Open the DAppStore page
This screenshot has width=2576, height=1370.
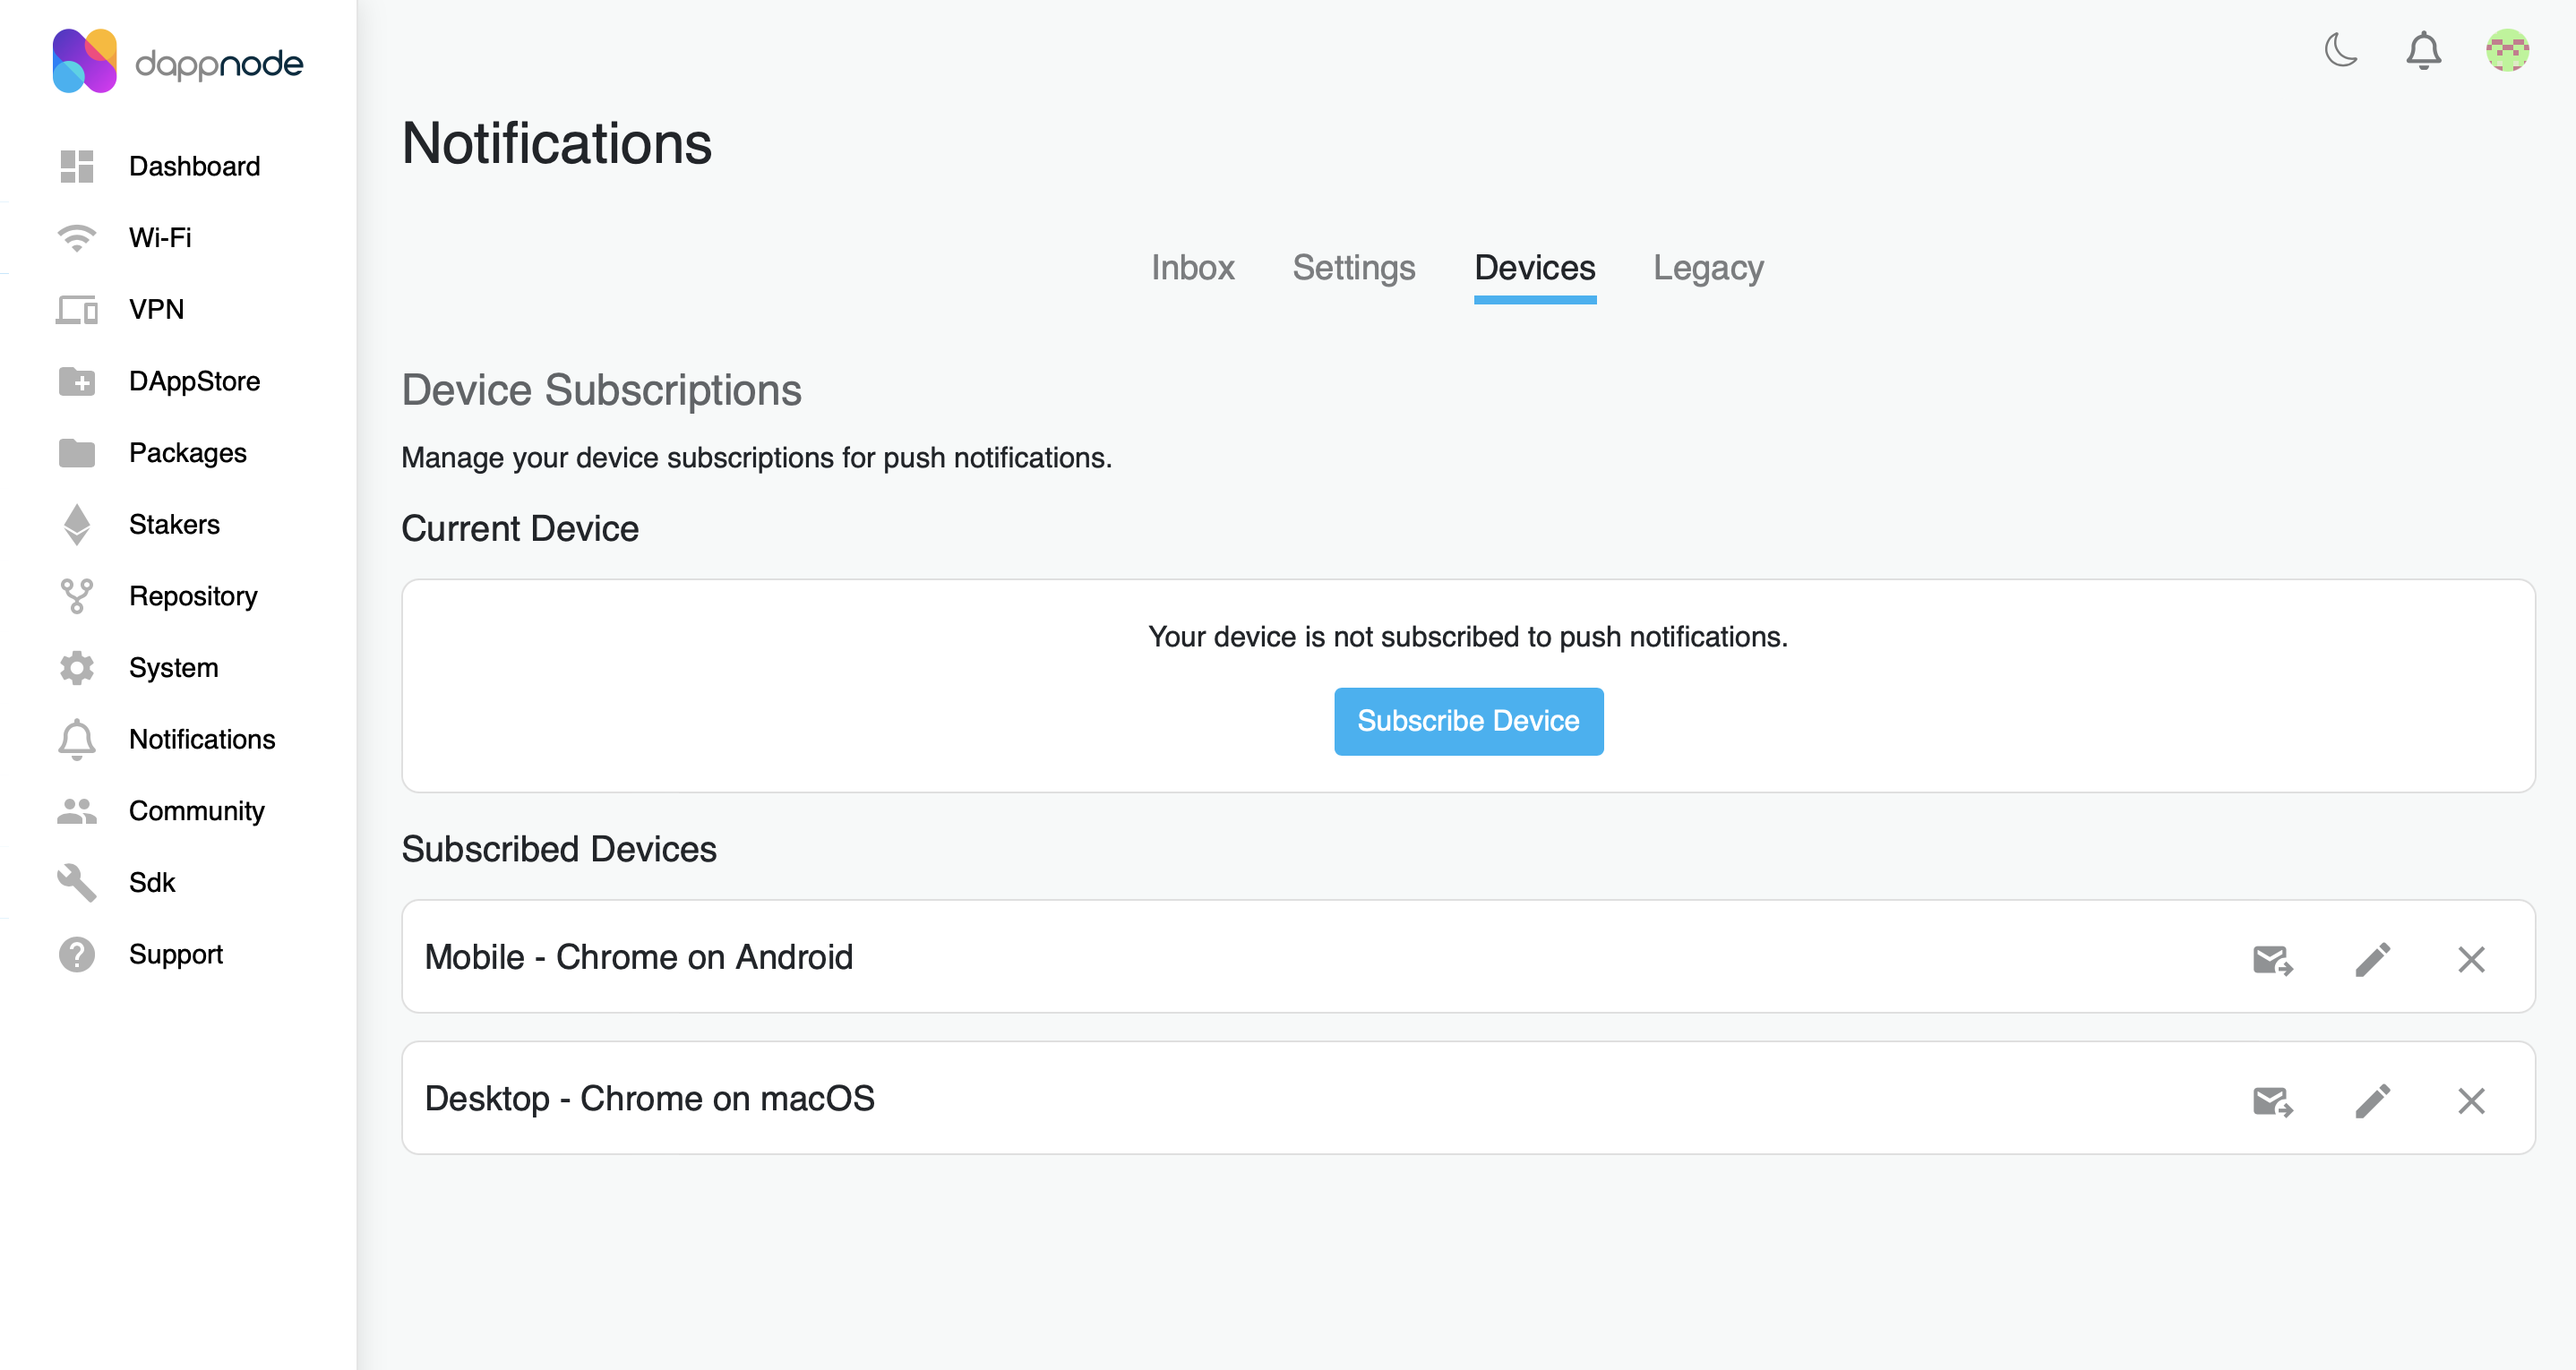tap(194, 381)
